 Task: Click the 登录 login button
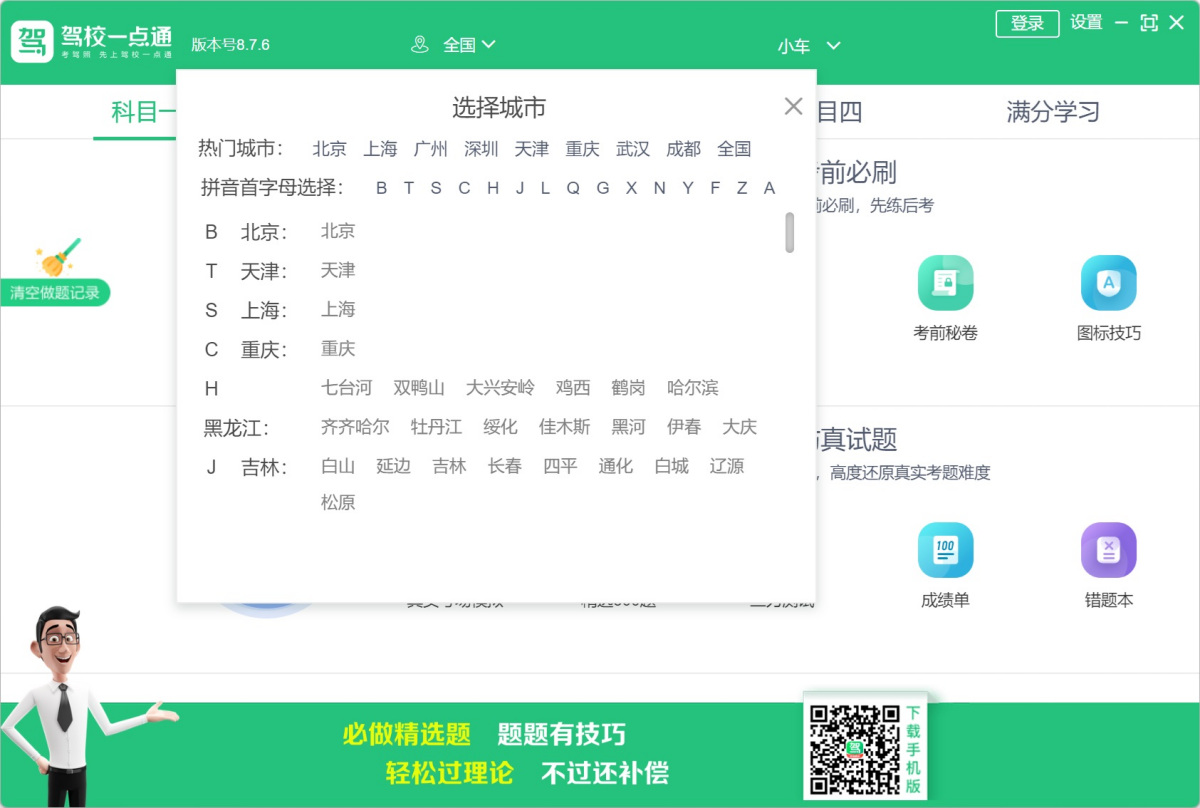(1027, 23)
